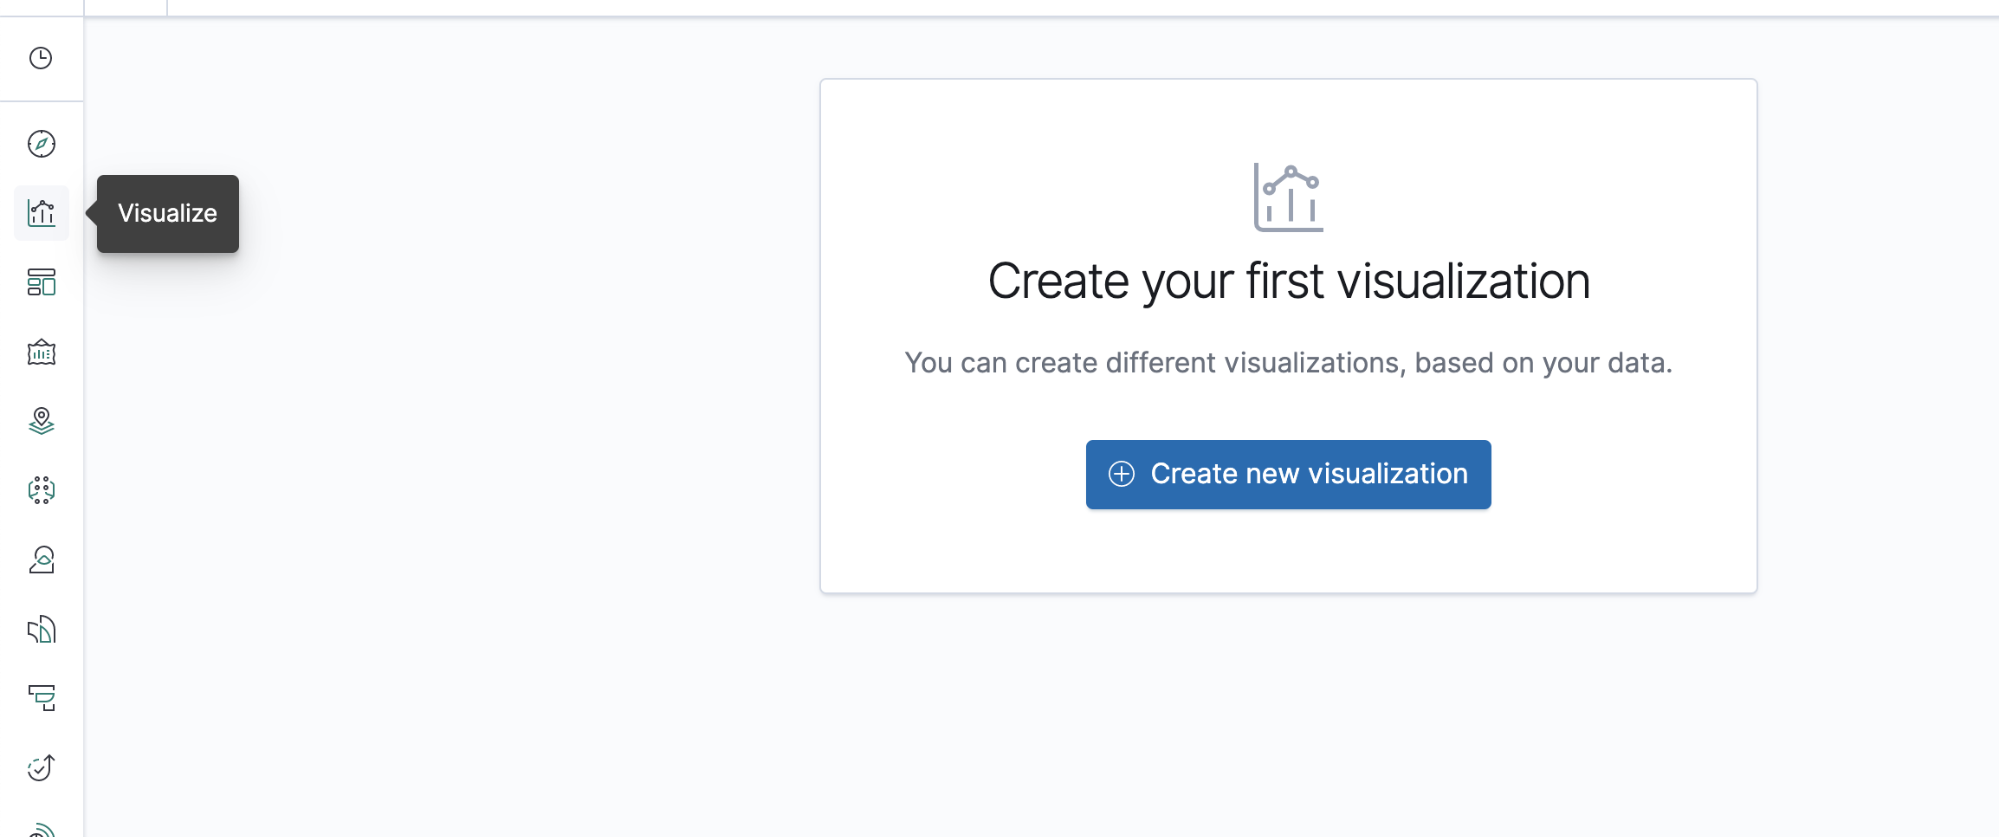Click the Create your first visualization heading

[x=1288, y=281]
